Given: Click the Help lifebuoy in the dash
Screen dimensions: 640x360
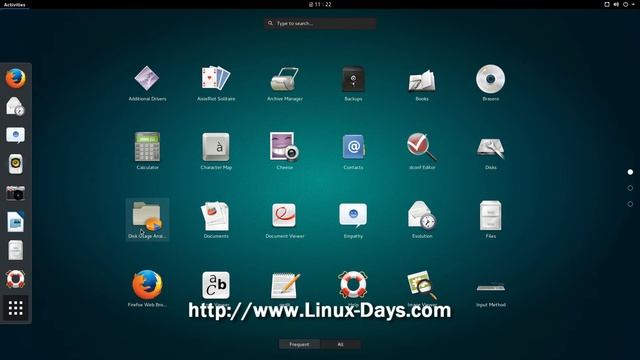Looking at the screenshot, I should [16, 279].
